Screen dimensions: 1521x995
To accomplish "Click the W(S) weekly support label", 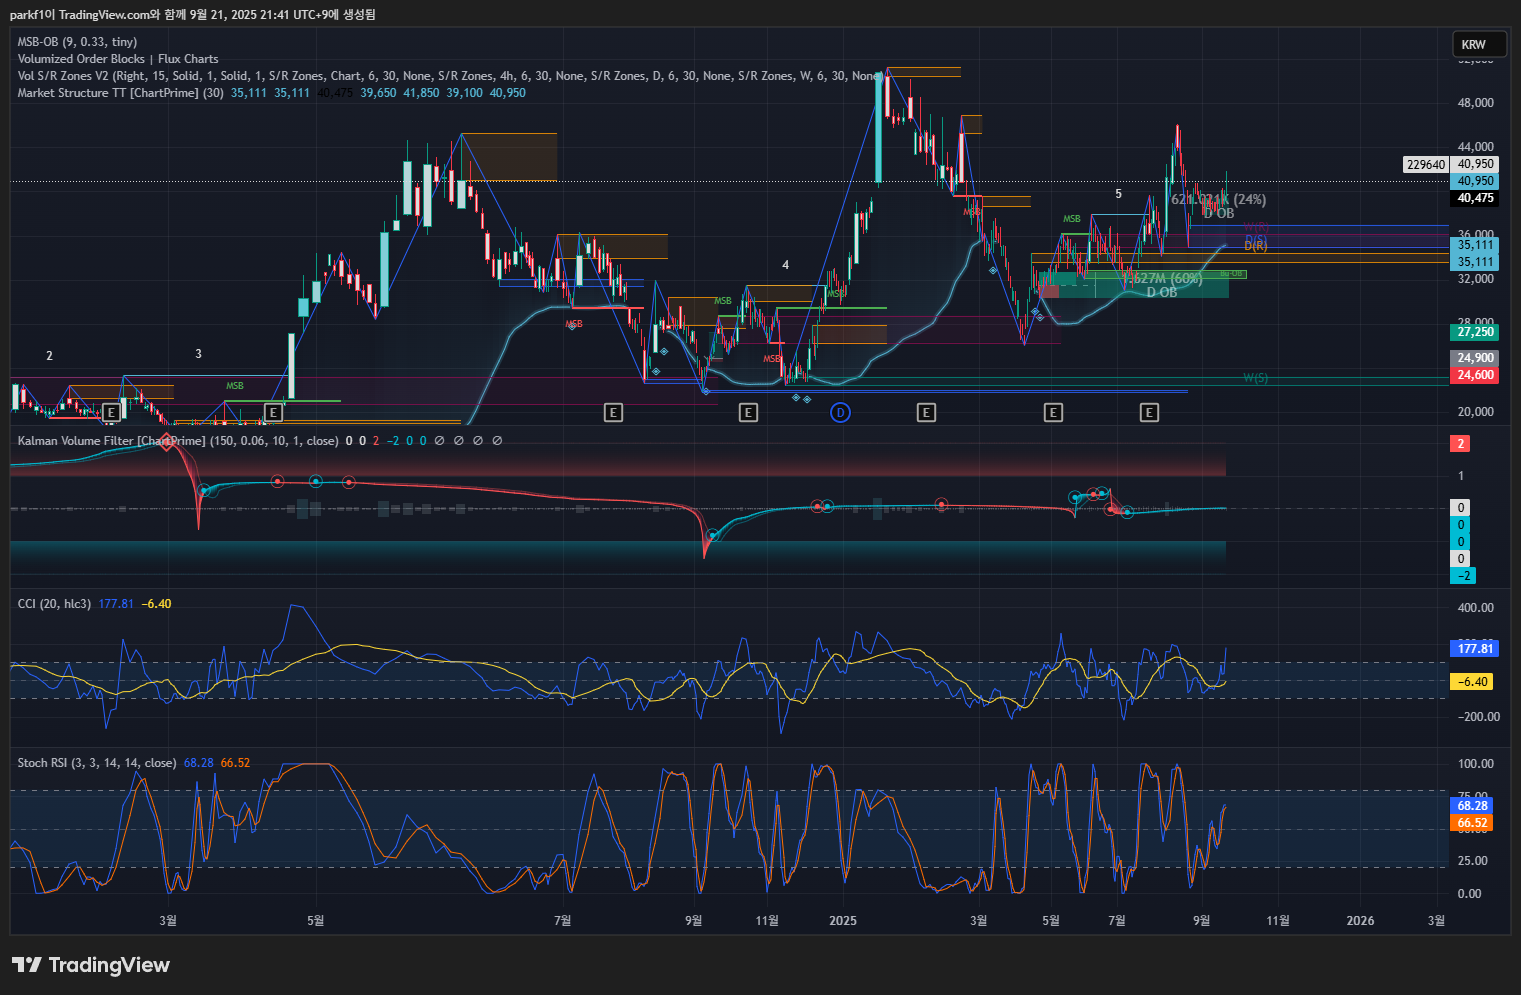I will [x=1255, y=378].
